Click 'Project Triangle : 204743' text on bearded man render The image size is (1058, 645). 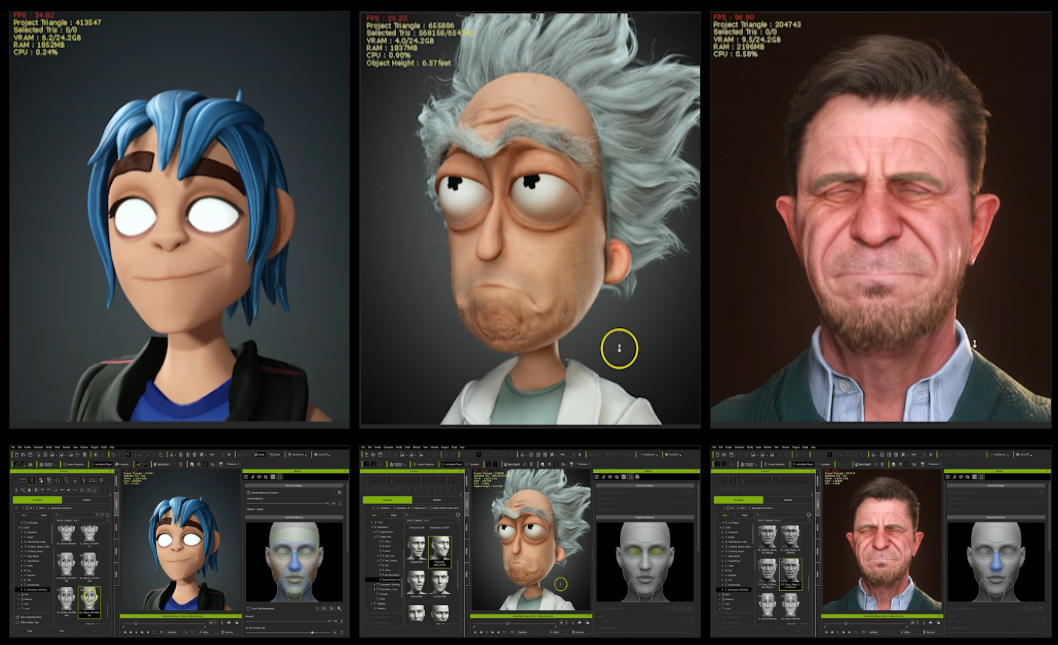(757, 24)
